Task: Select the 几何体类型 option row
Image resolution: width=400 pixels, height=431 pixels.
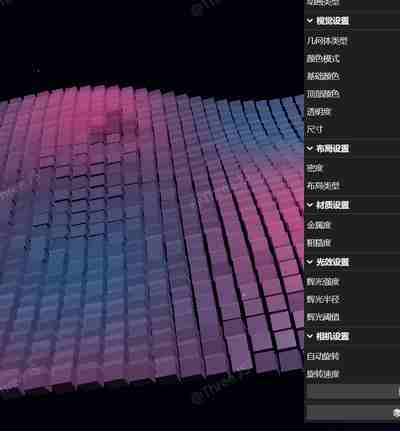Action: click(x=352, y=41)
